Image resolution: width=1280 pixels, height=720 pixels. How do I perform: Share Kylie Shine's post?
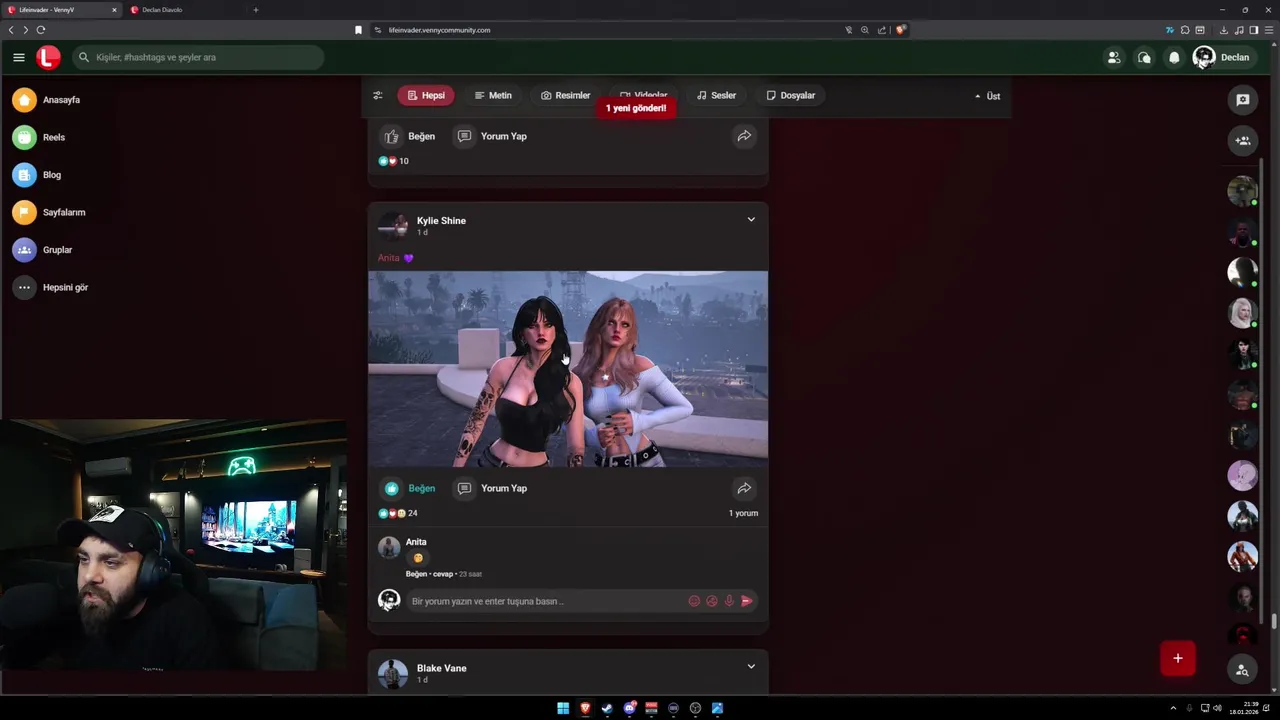tap(744, 488)
